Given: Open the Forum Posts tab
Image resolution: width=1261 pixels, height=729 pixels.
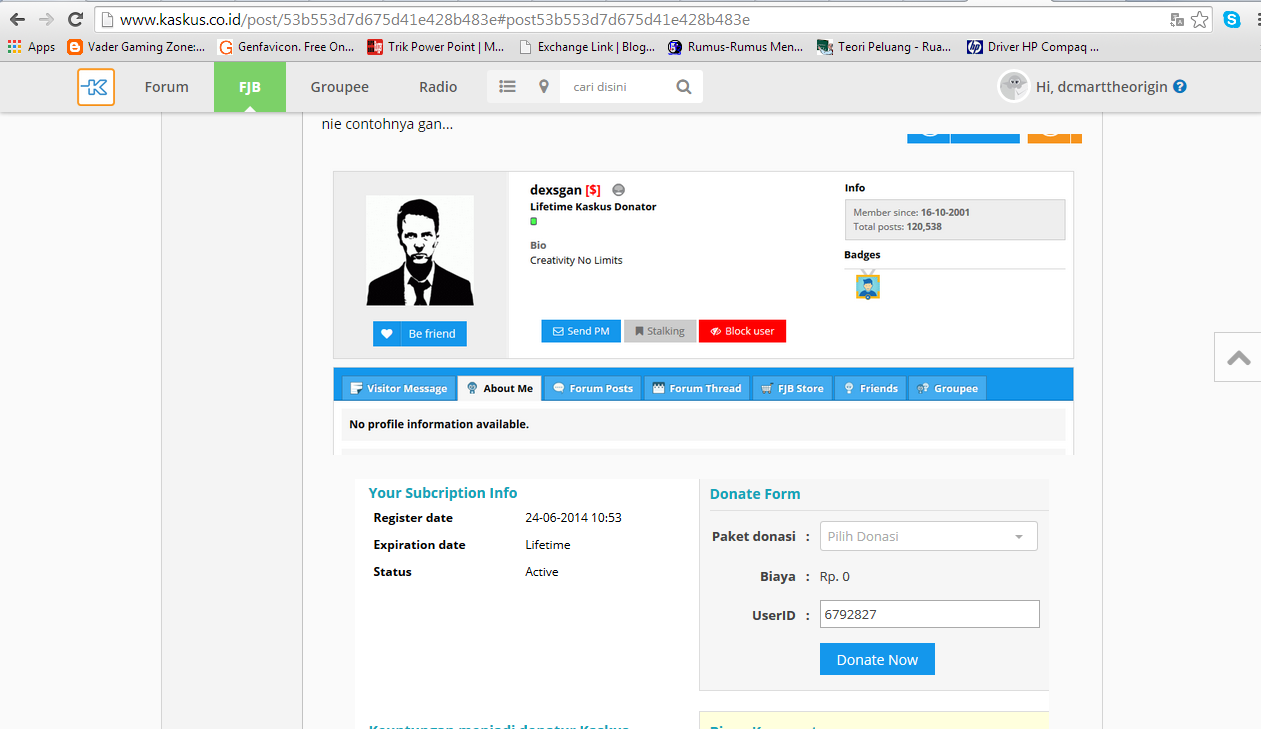Looking at the screenshot, I should 593,388.
